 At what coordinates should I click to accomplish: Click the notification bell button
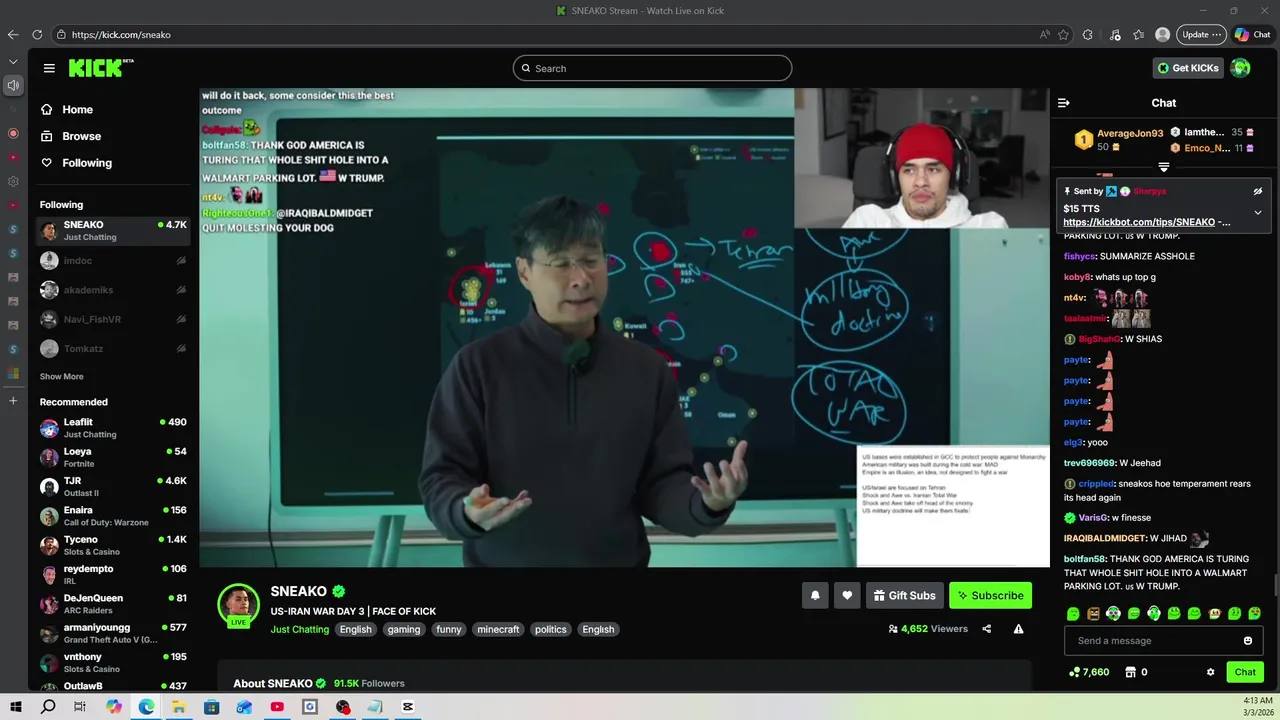815,595
